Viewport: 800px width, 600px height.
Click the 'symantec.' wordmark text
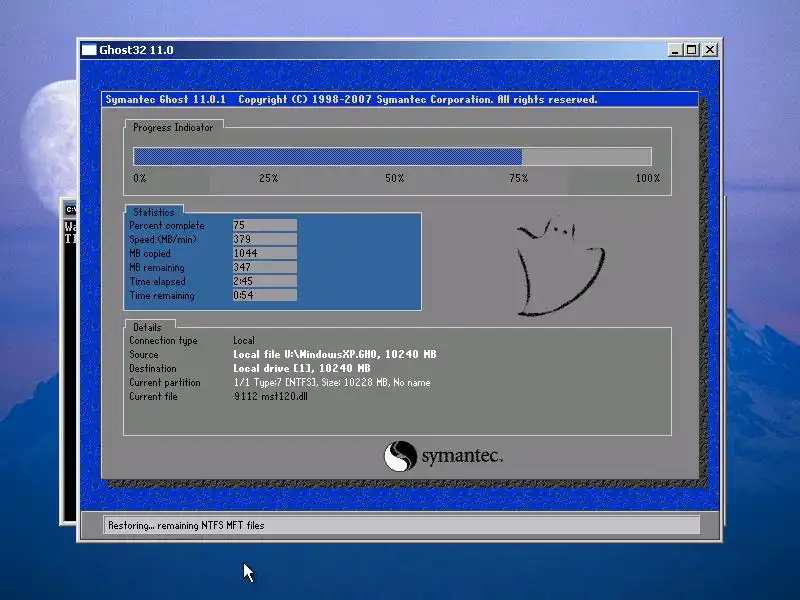[x=462, y=455]
